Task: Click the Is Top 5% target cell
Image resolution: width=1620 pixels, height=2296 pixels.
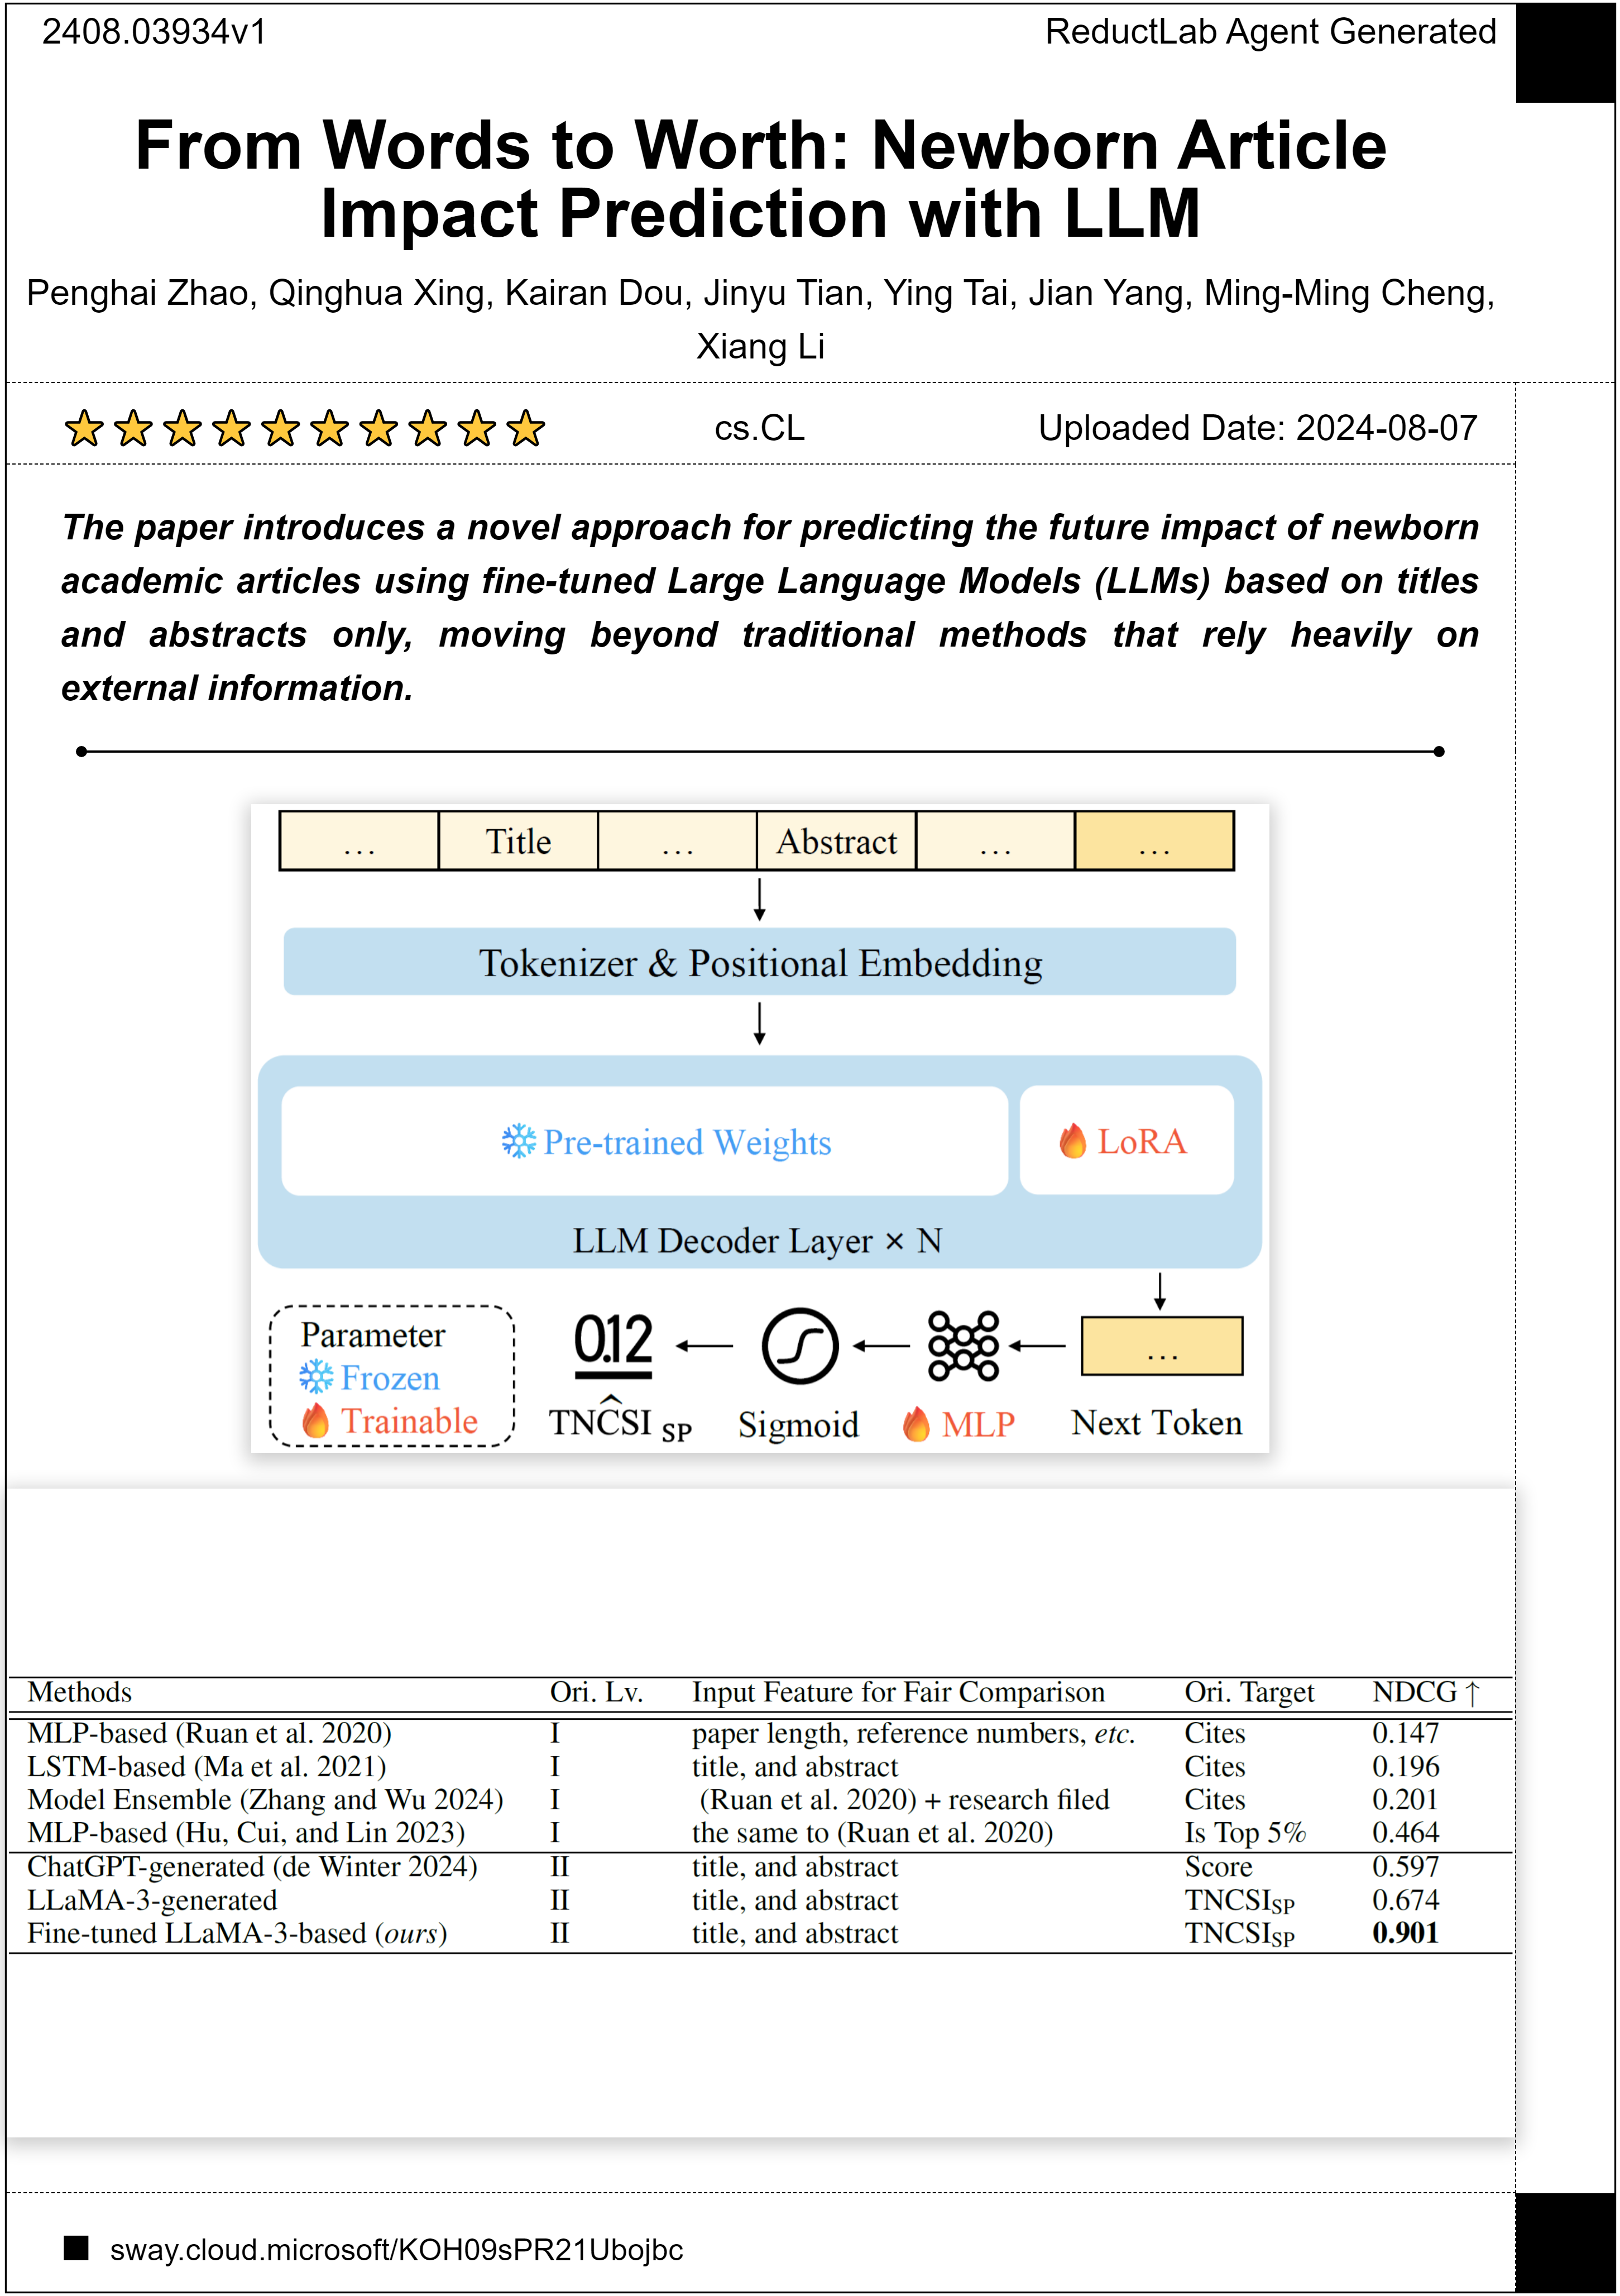Action: [1245, 1832]
